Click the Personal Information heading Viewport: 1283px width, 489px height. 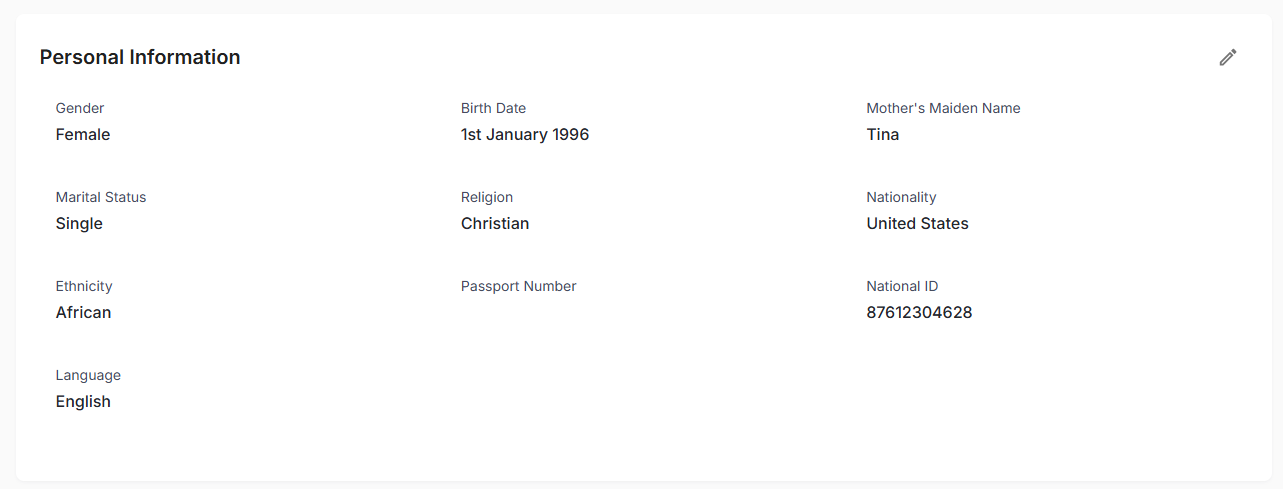point(140,57)
